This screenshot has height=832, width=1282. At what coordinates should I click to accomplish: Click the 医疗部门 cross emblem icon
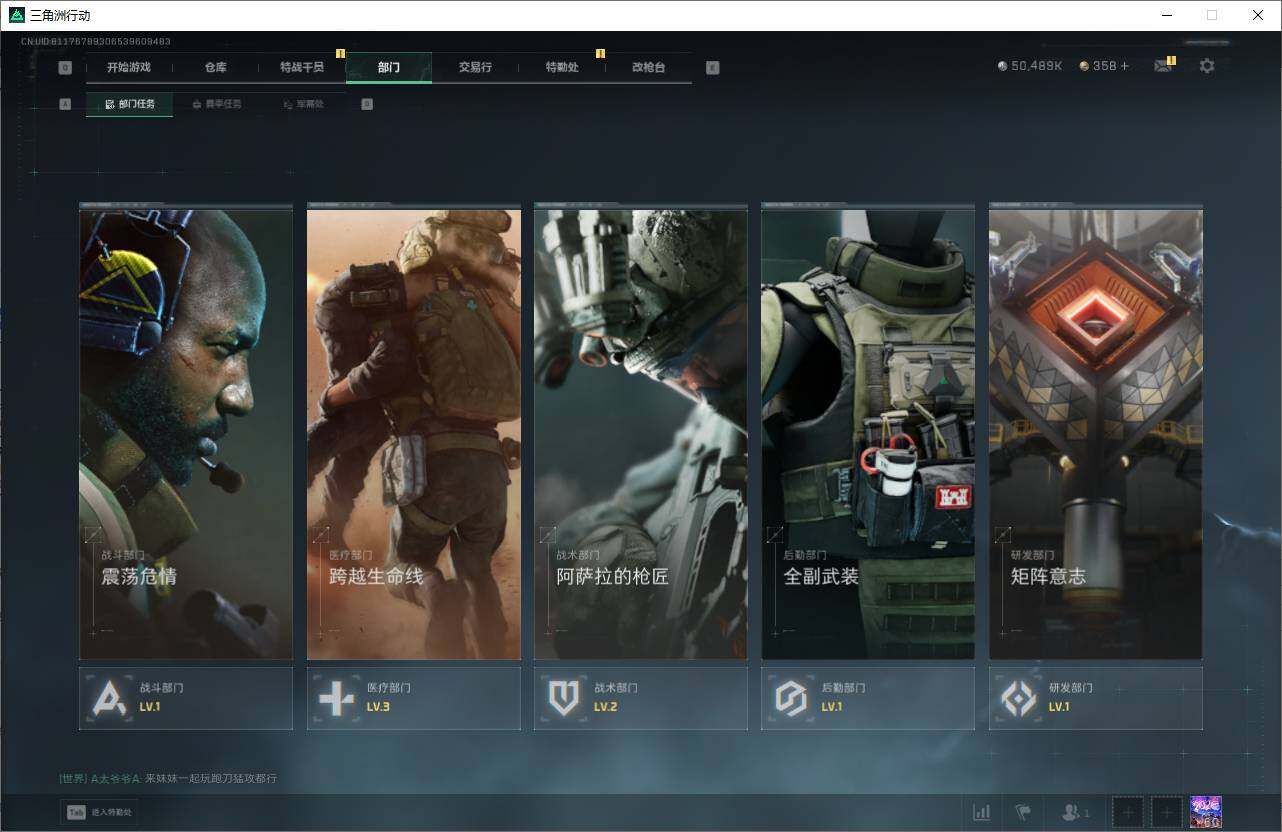(x=336, y=698)
